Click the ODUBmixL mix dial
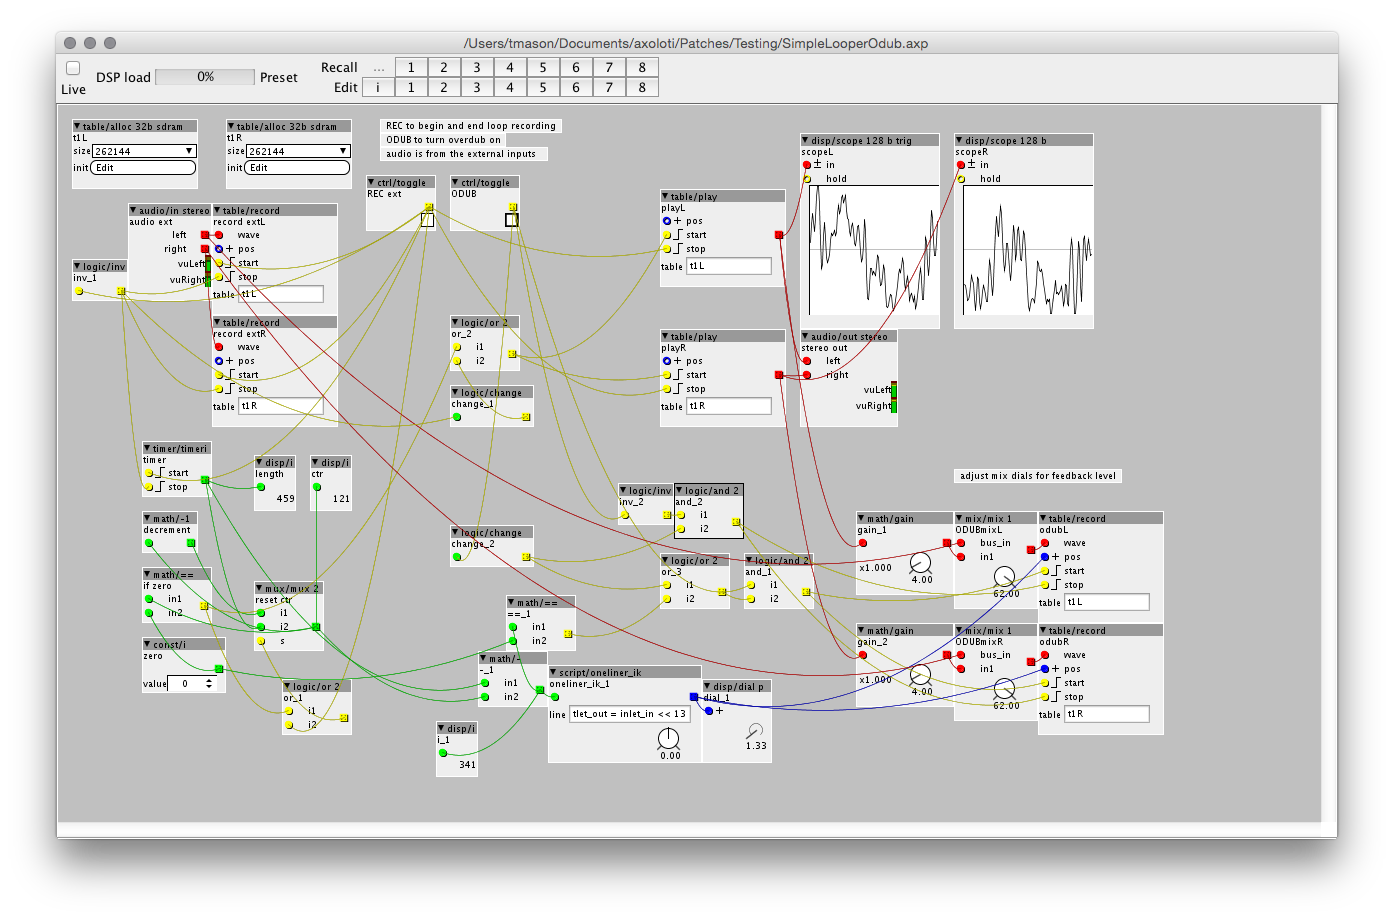 (x=1004, y=577)
